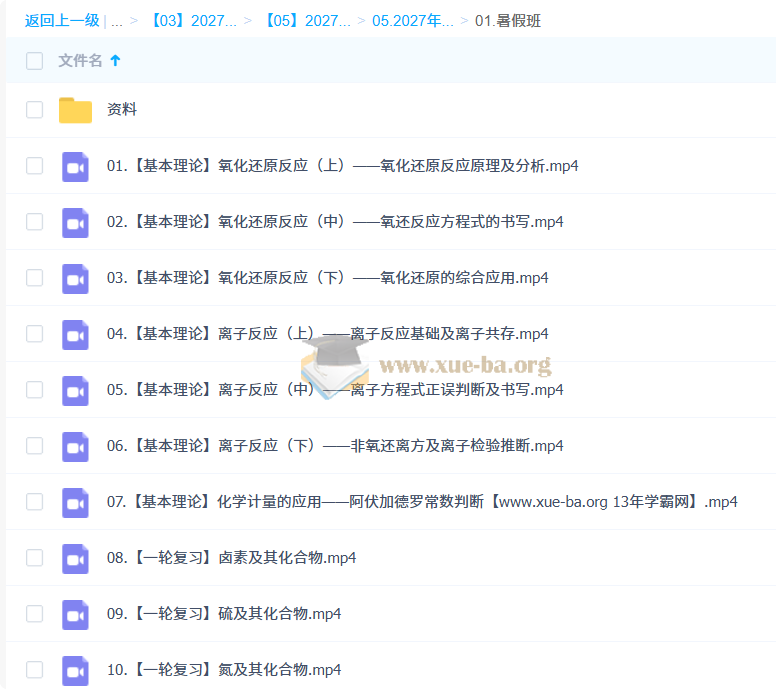Expand collapsed breadcrumb ellipsis
This screenshot has width=776, height=689.
(117, 21)
